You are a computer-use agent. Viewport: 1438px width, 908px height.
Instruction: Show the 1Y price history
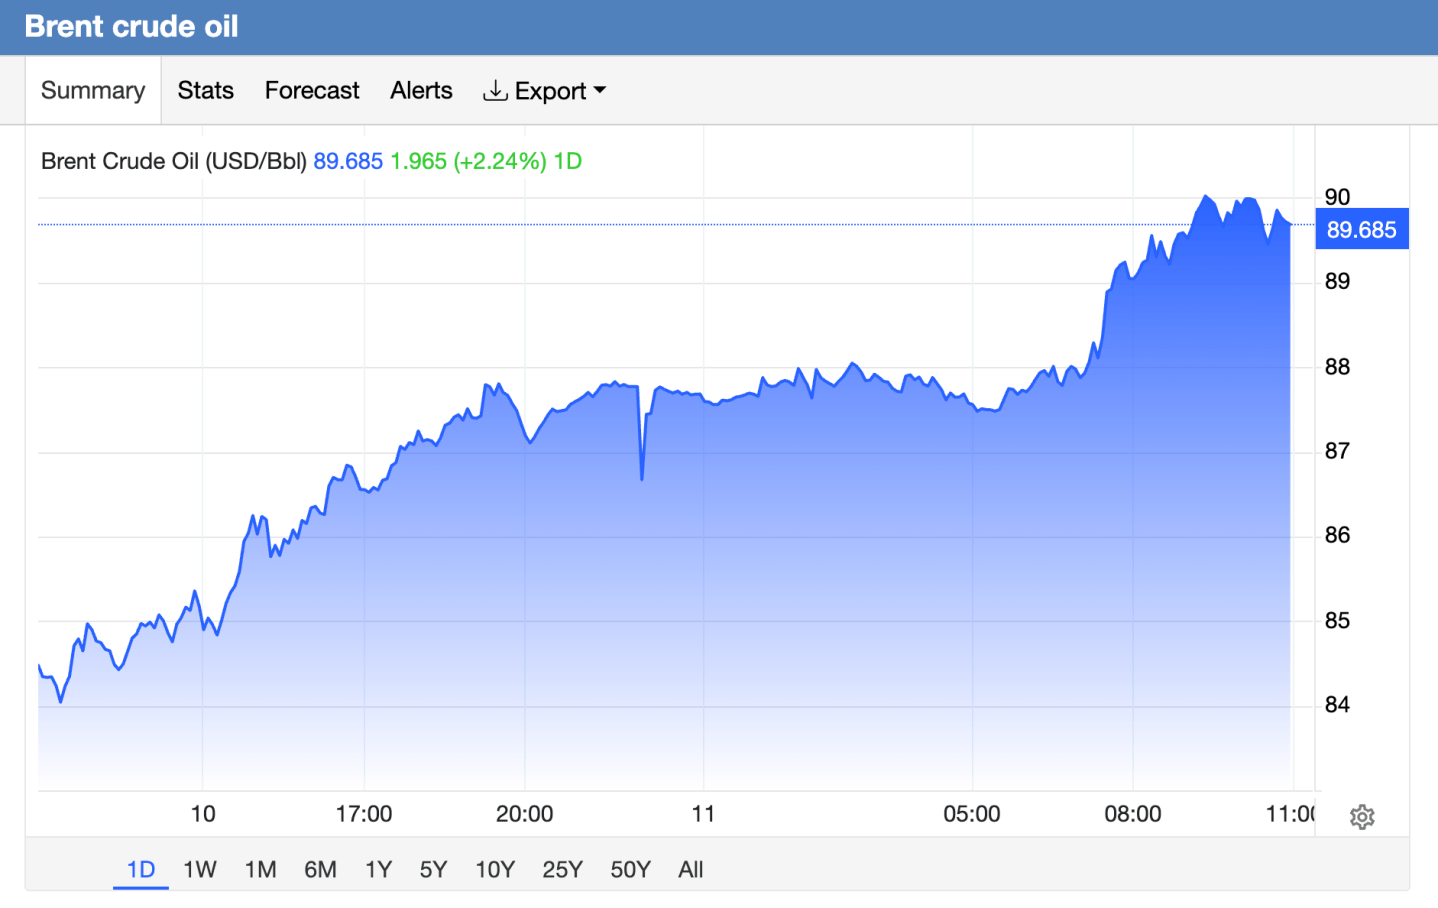point(378,869)
